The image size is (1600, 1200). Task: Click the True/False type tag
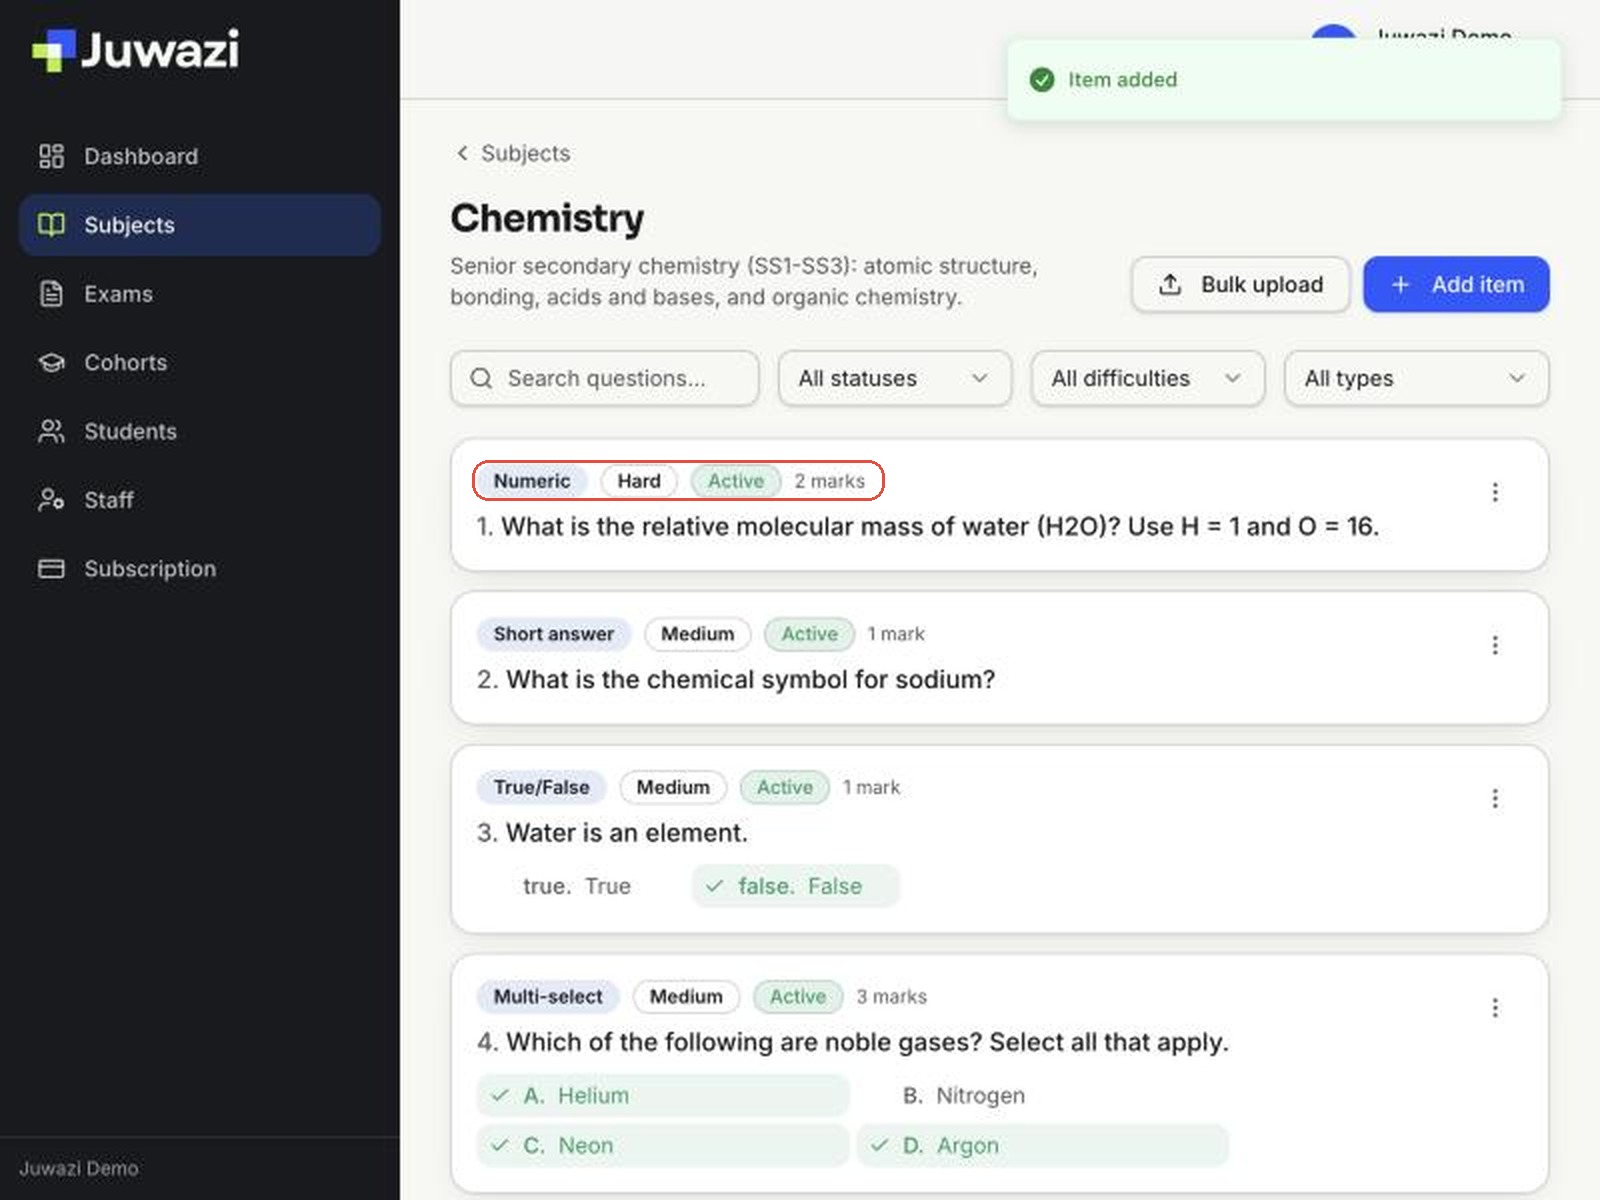coord(541,787)
